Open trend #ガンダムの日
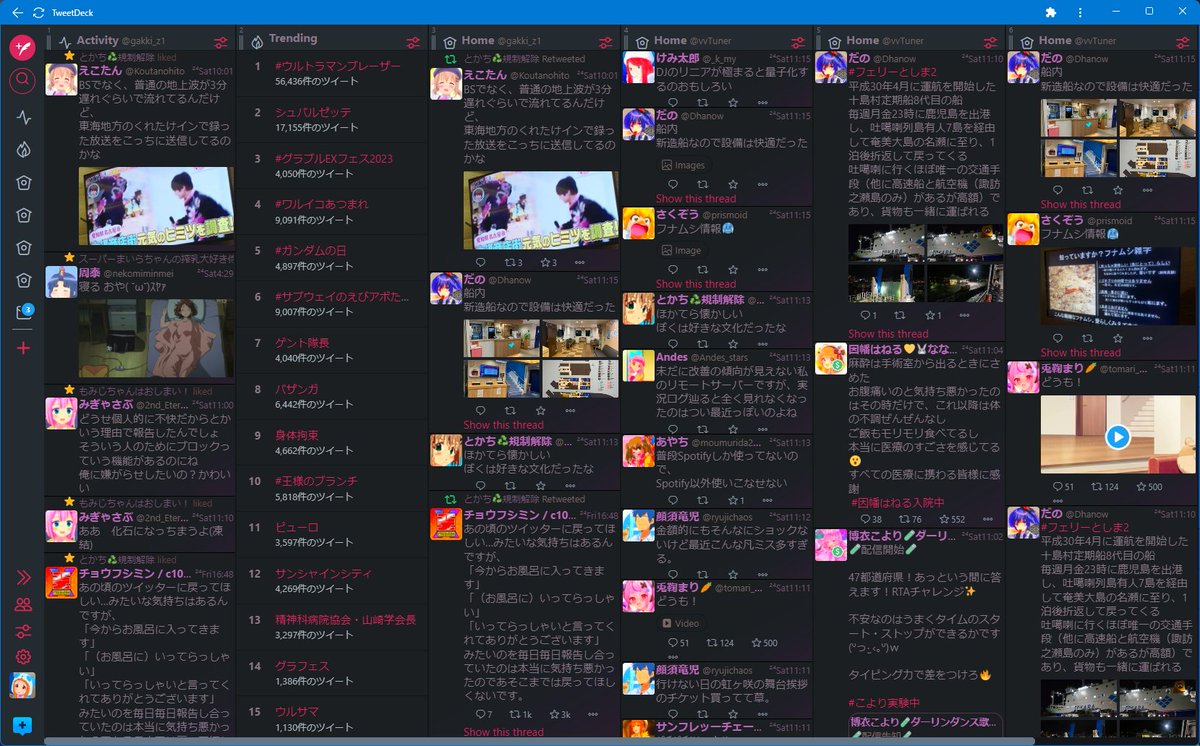This screenshot has height=746, width=1200. point(310,251)
